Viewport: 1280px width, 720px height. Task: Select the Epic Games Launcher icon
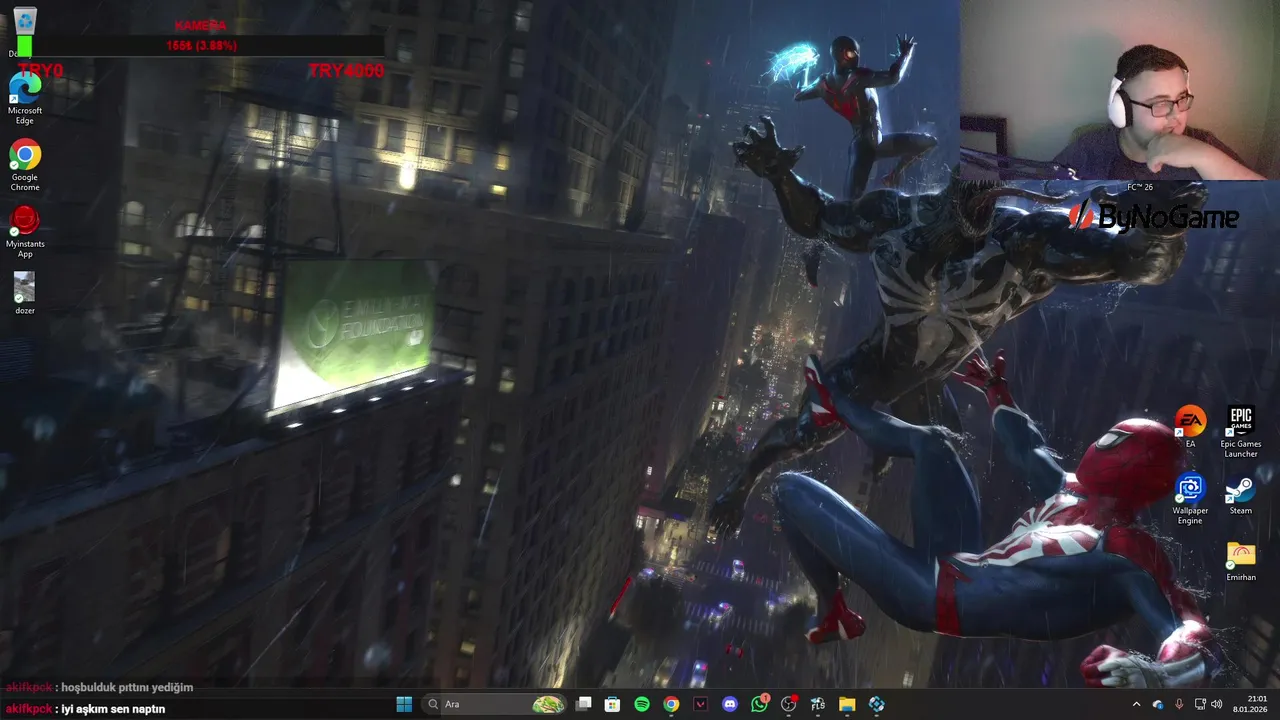[1241, 432]
